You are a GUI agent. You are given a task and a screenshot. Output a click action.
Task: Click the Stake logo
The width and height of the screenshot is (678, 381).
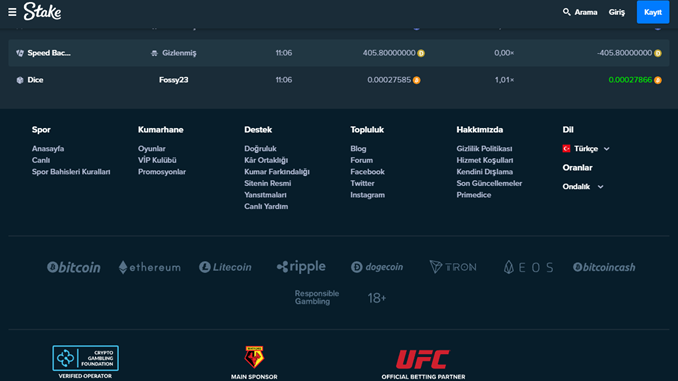[x=42, y=12]
